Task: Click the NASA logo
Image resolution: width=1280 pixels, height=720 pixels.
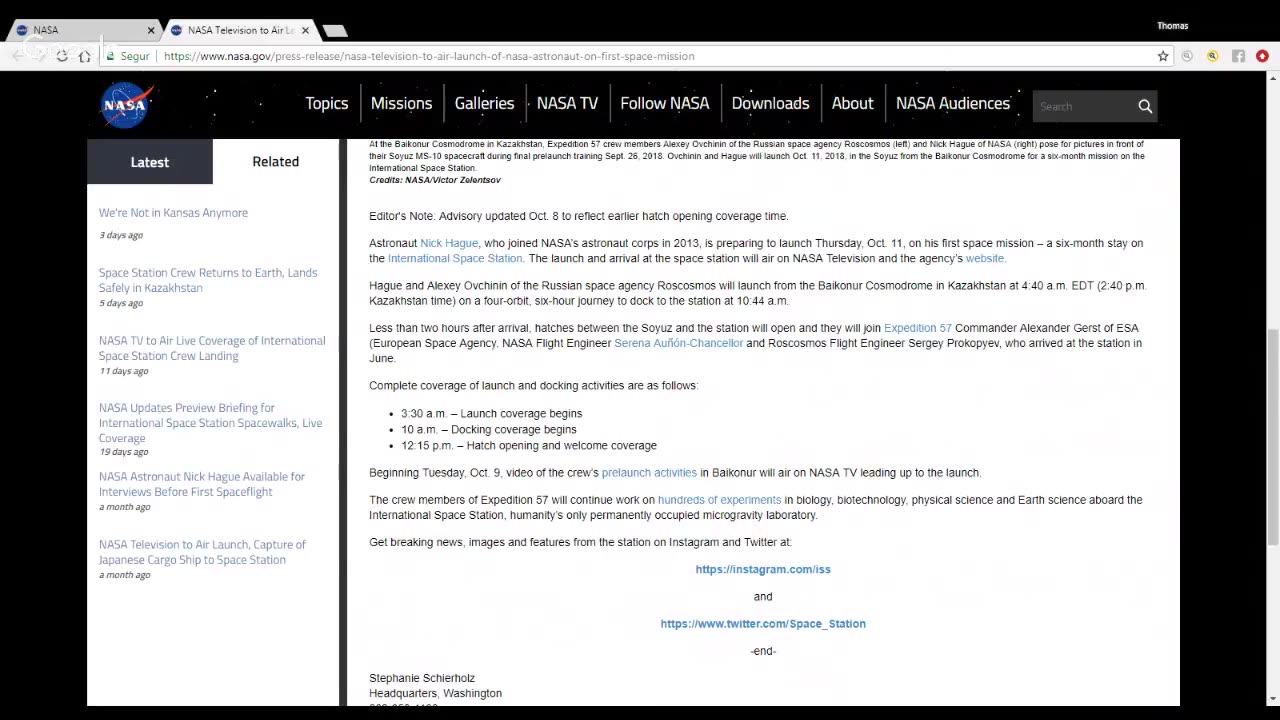Action: 126,105
